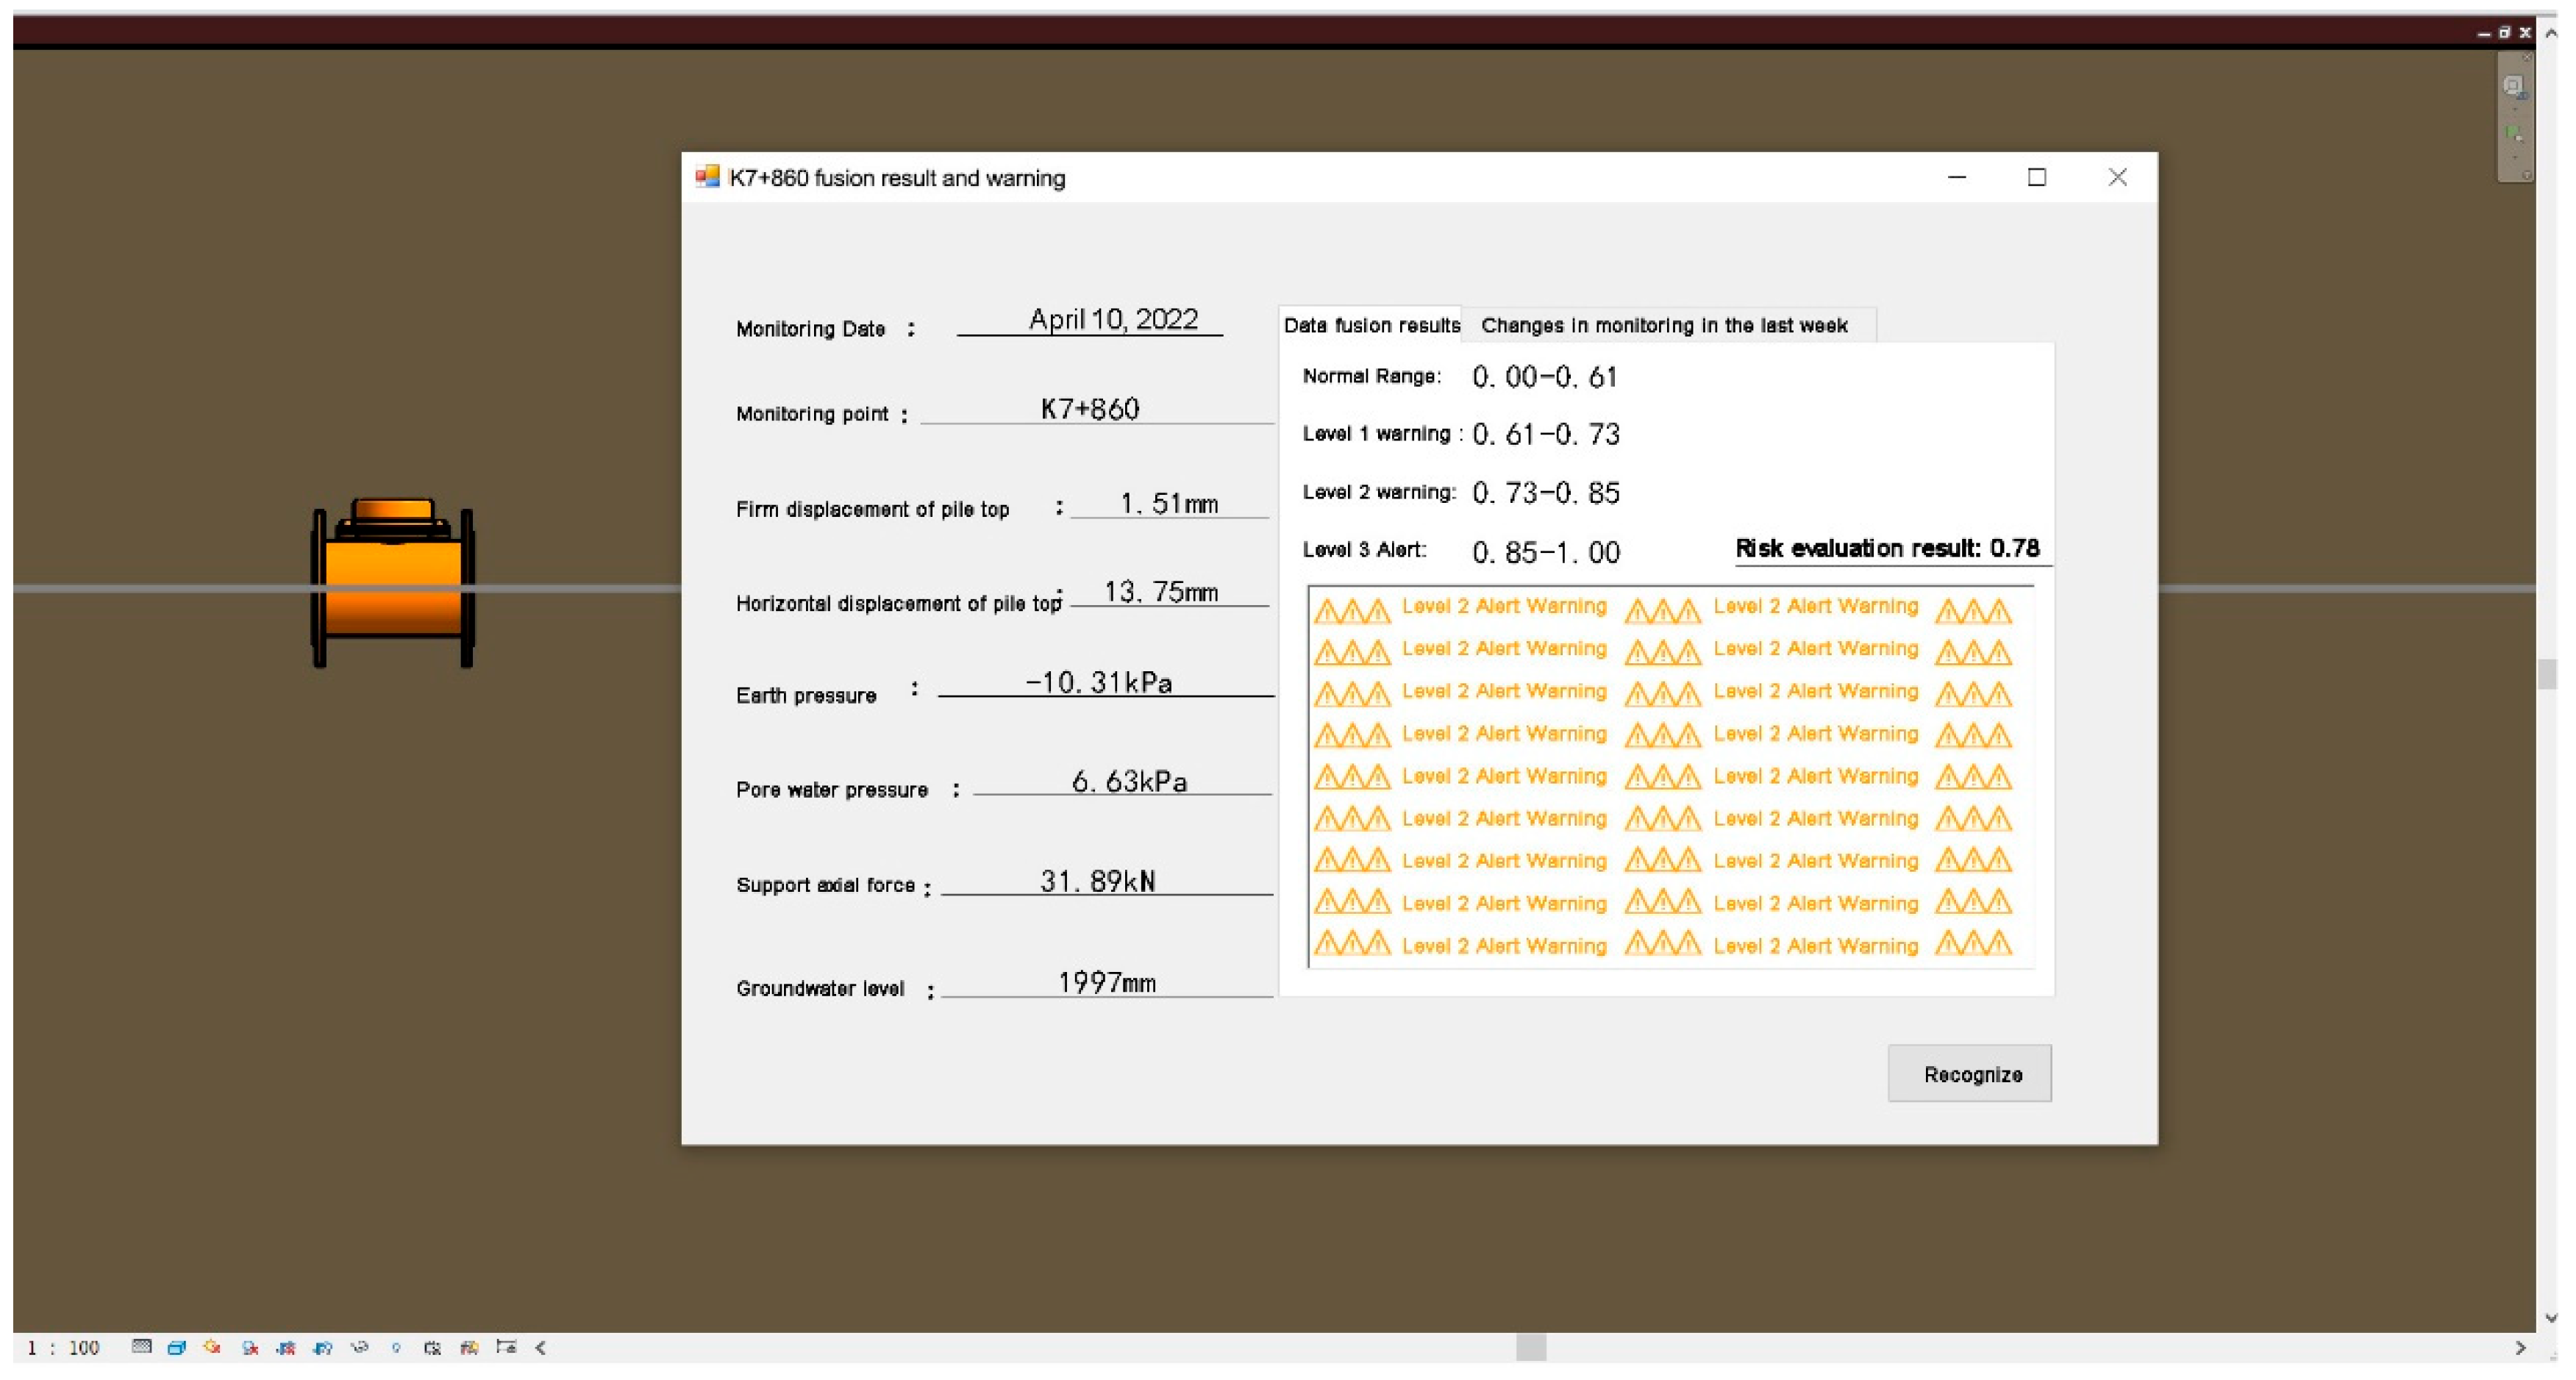This screenshot has width=2576, height=1380.
Task: Expand the navigation bar customize arrow
Action: click(x=2526, y=175)
